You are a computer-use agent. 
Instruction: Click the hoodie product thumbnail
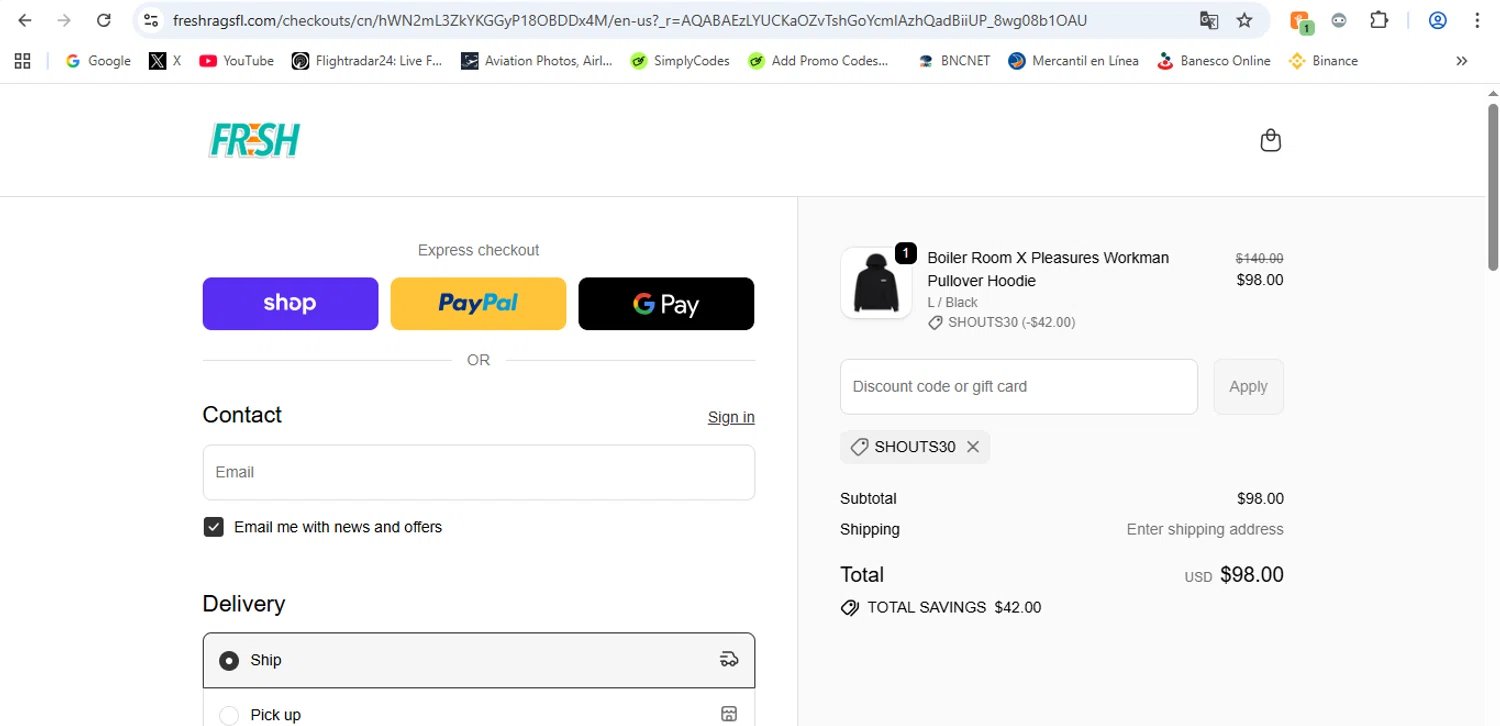click(x=876, y=283)
